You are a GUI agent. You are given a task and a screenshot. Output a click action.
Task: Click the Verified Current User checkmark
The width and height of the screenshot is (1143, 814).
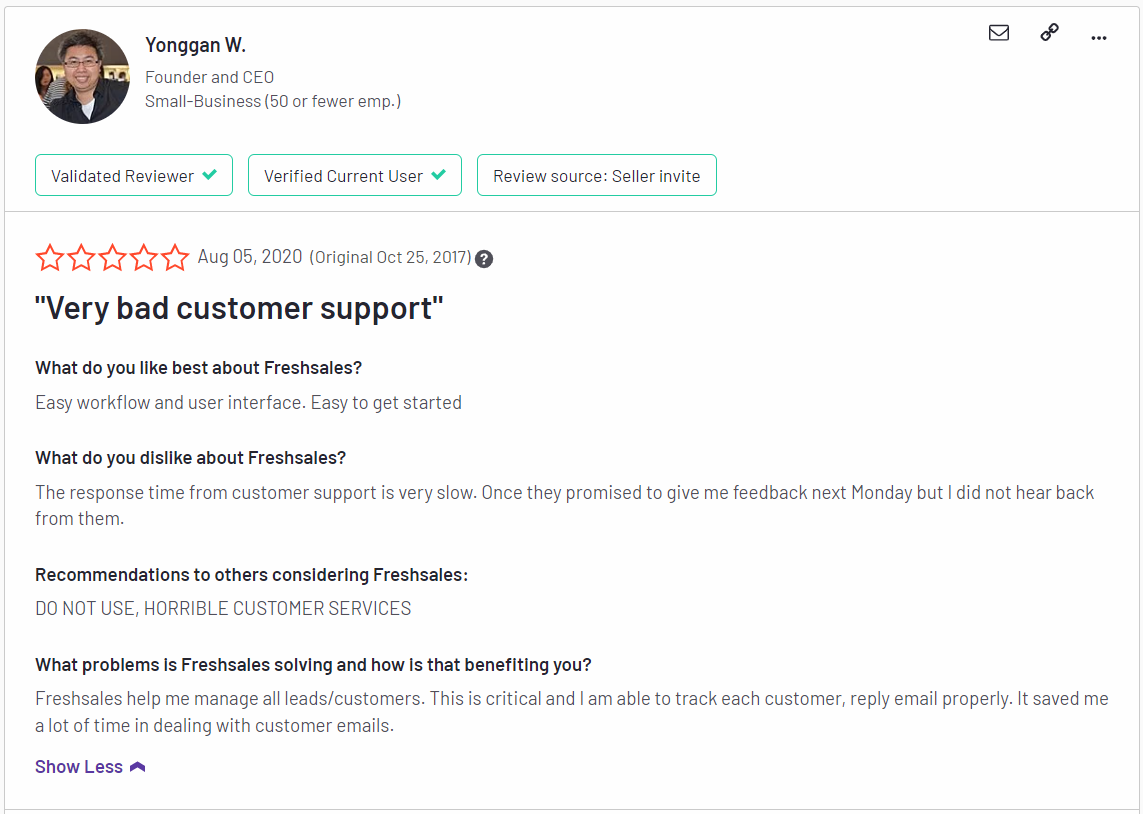(x=438, y=175)
